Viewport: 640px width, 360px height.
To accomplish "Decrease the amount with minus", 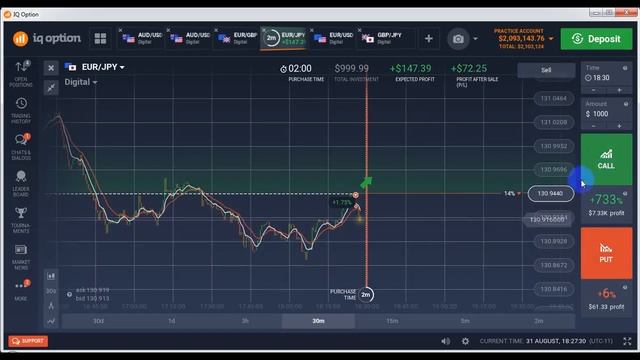I will coord(593,126).
